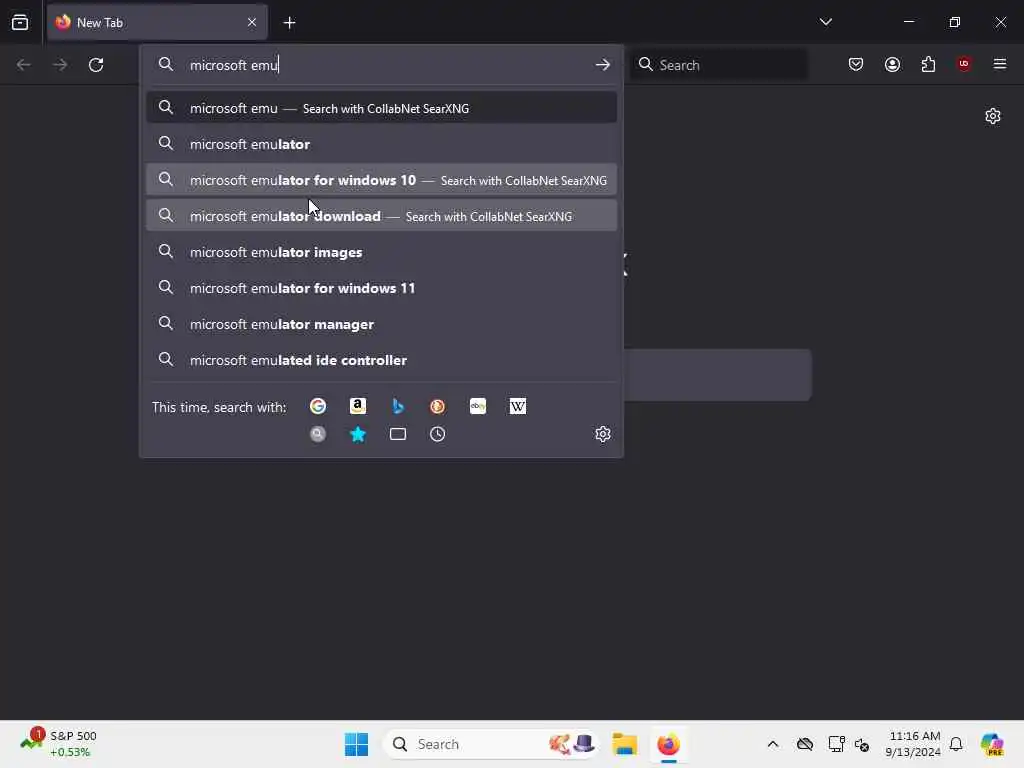
Task: Search this time with Wikipedia icon
Action: 517,406
